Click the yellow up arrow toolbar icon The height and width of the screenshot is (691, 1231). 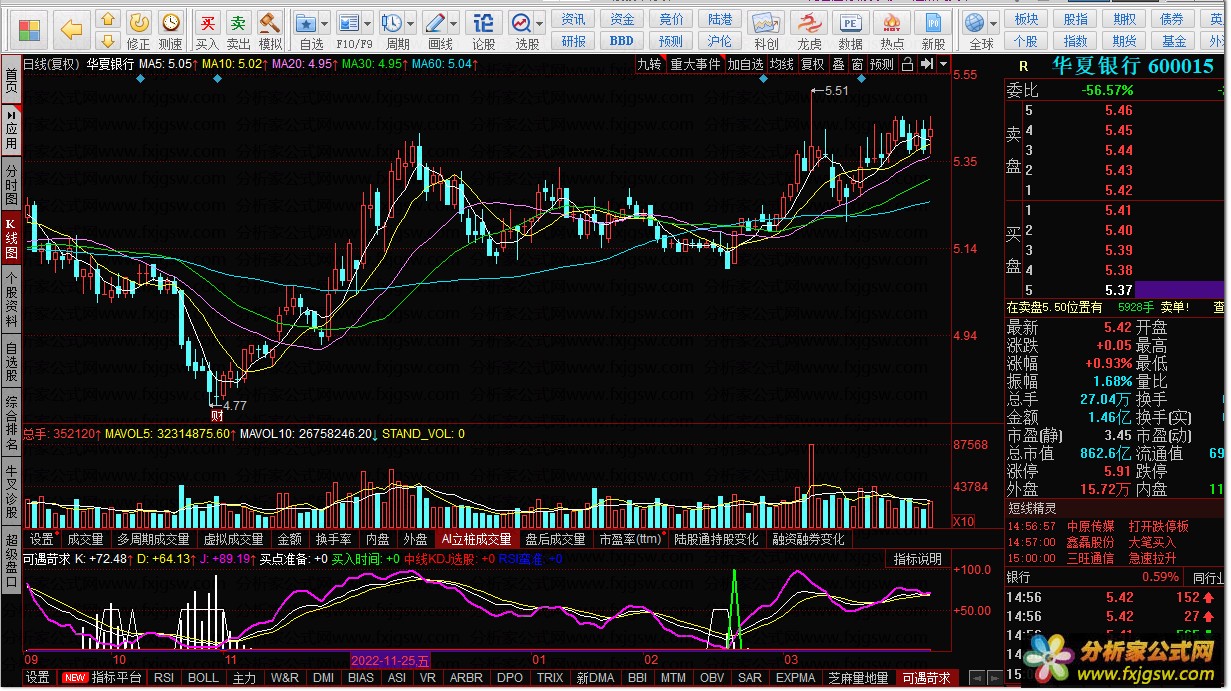[108, 18]
